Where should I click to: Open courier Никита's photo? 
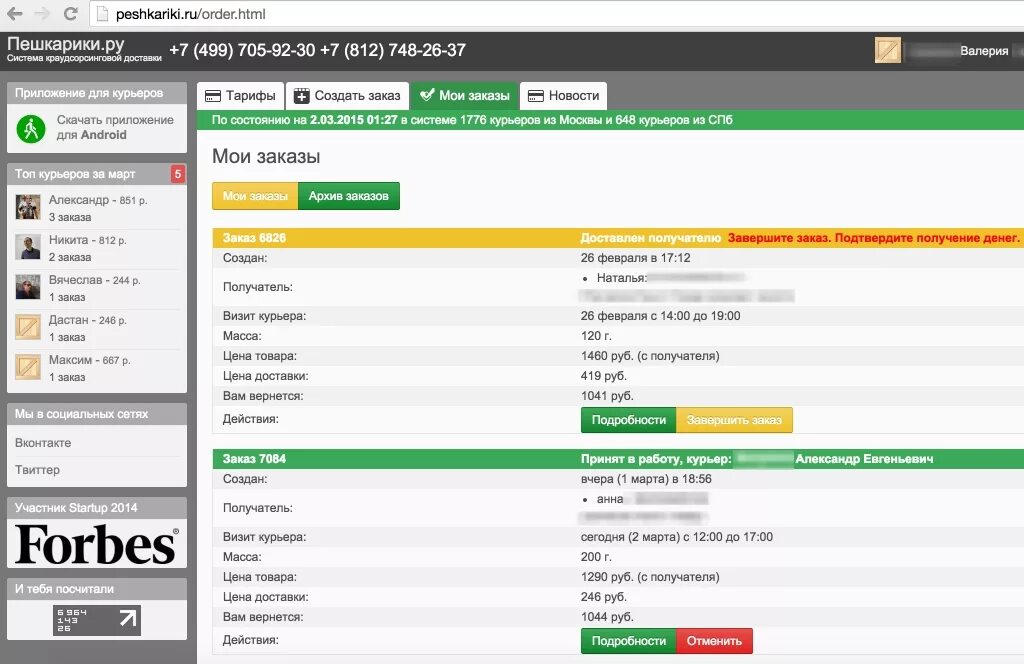(x=28, y=247)
